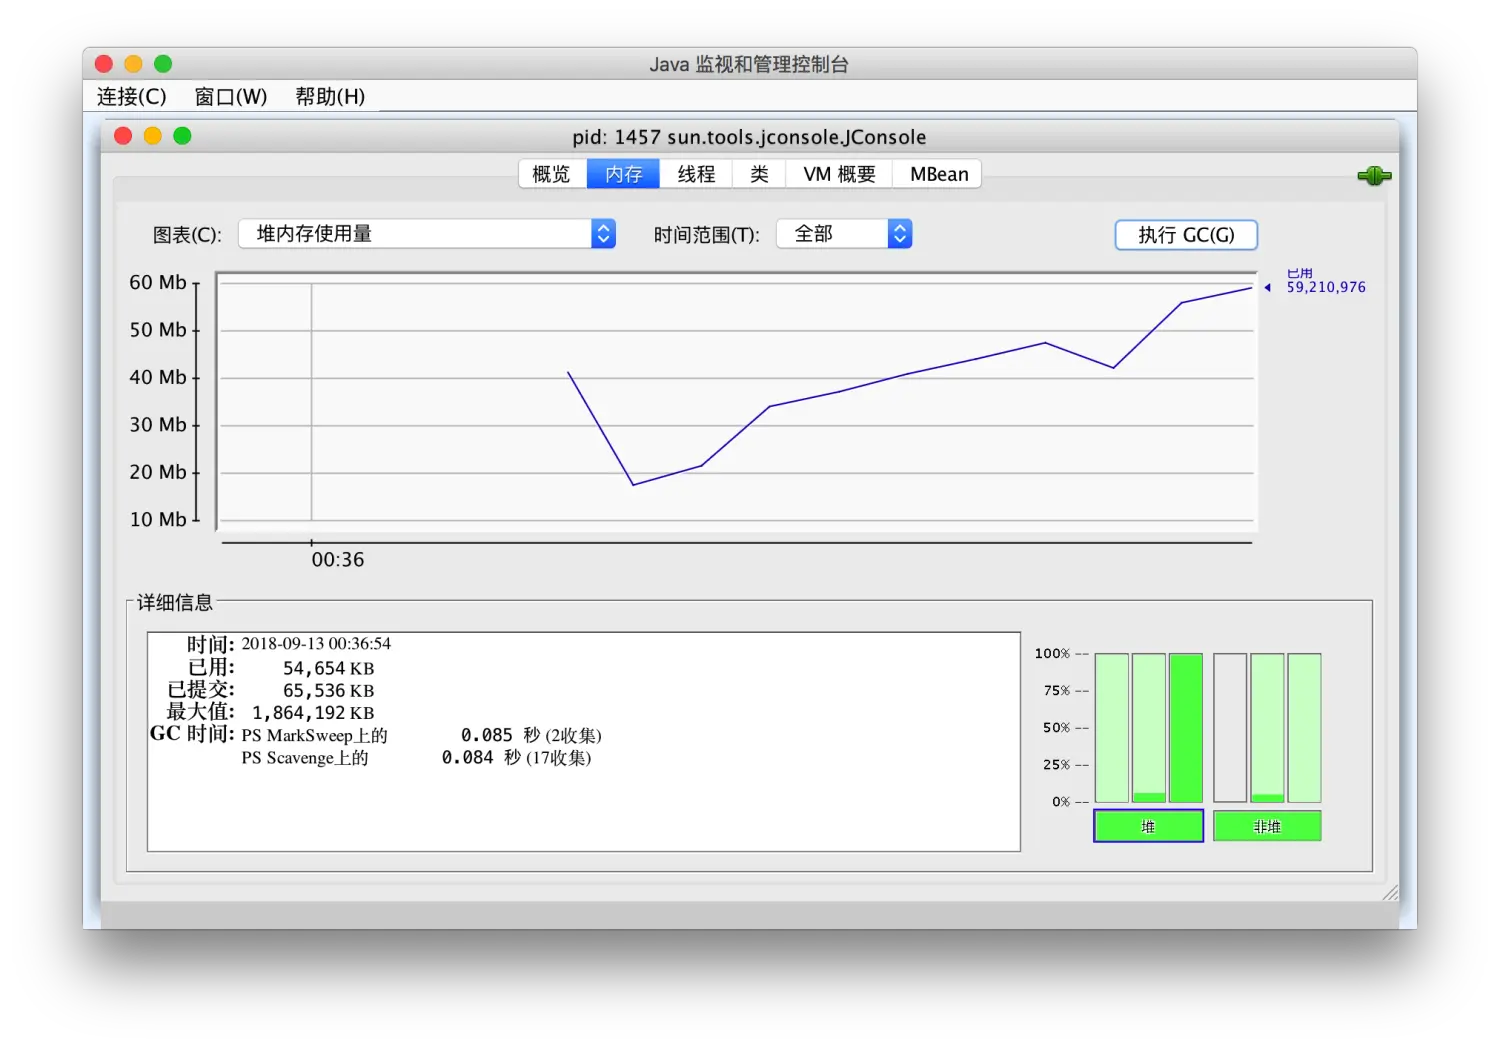Viewport: 1500px width, 1048px height.
Task: Click the green connection status plug icon
Action: coord(1374,176)
